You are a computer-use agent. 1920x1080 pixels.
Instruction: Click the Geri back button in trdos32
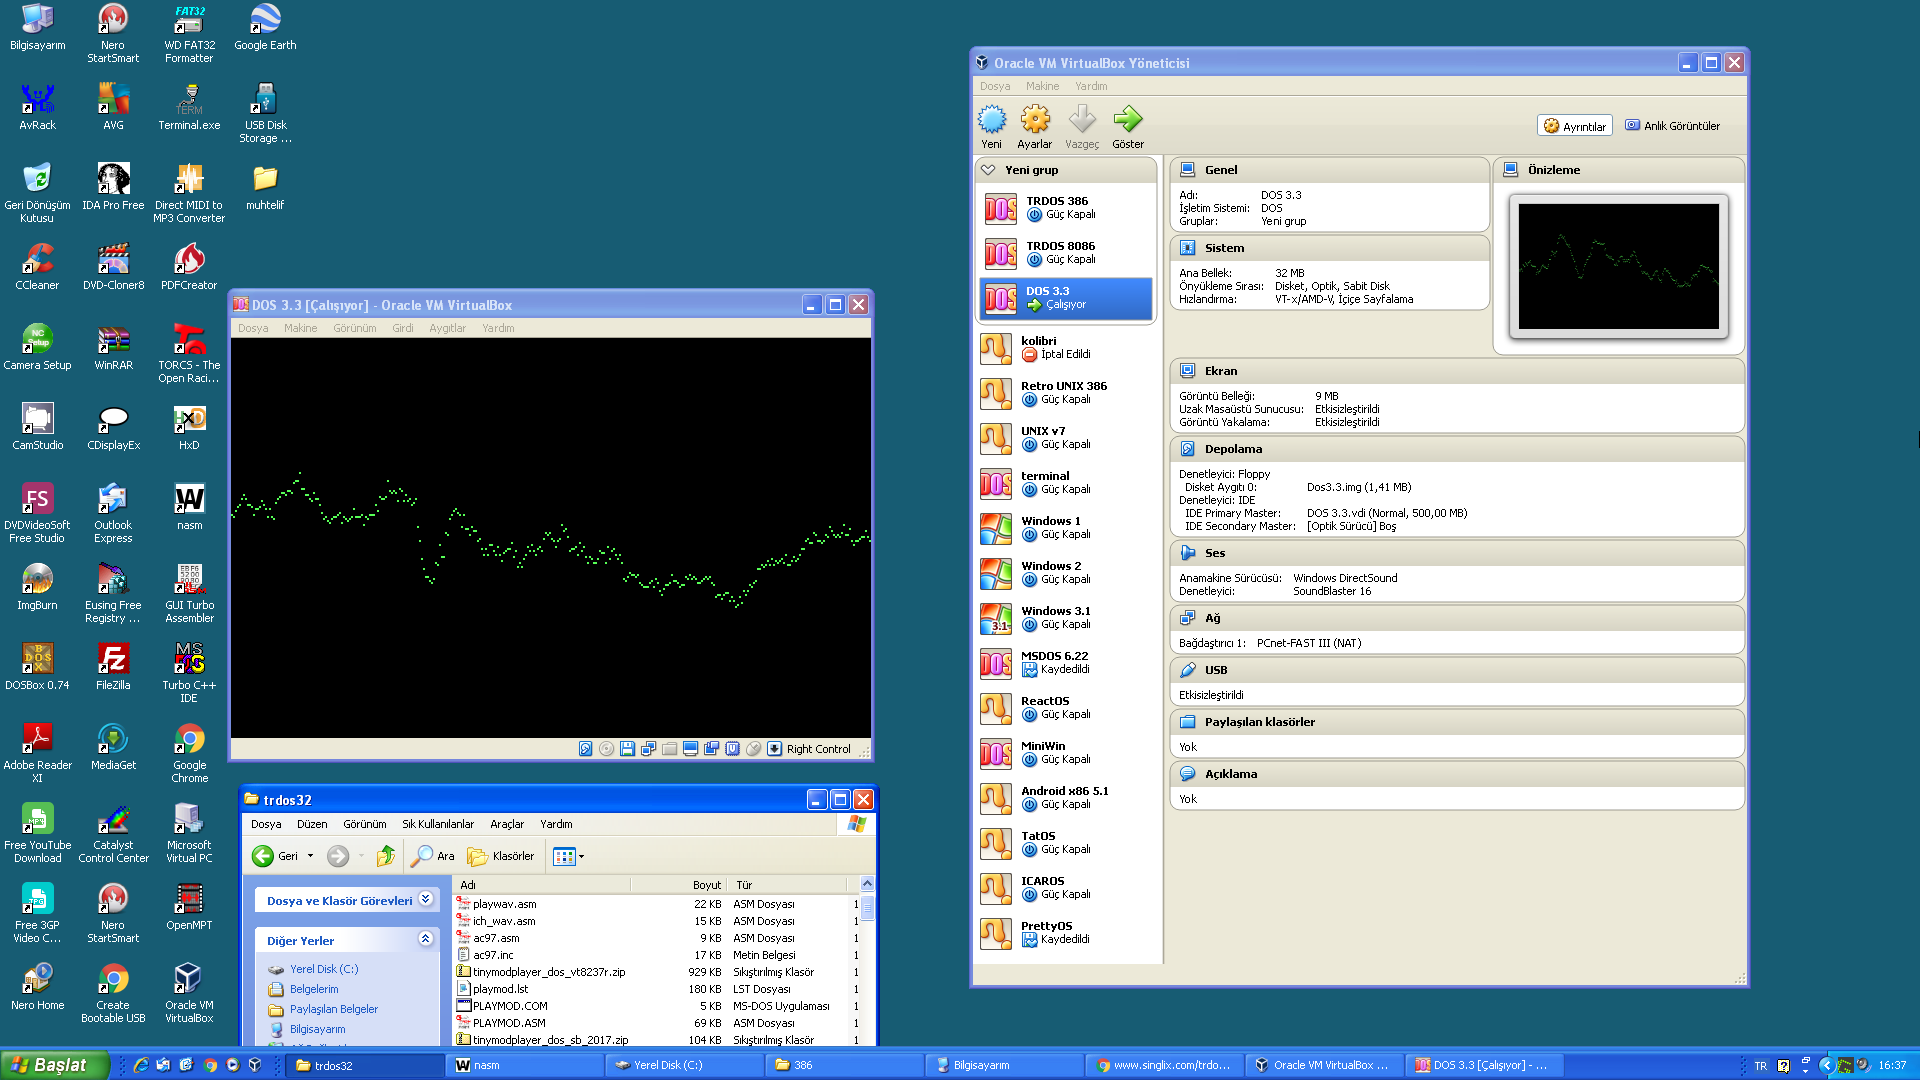click(275, 856)
